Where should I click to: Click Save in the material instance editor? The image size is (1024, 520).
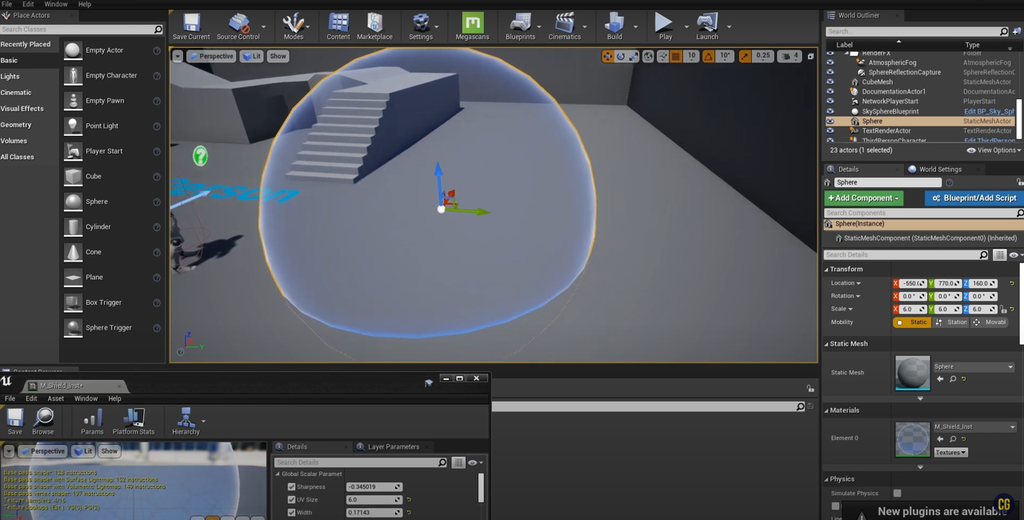coord(14,421)
